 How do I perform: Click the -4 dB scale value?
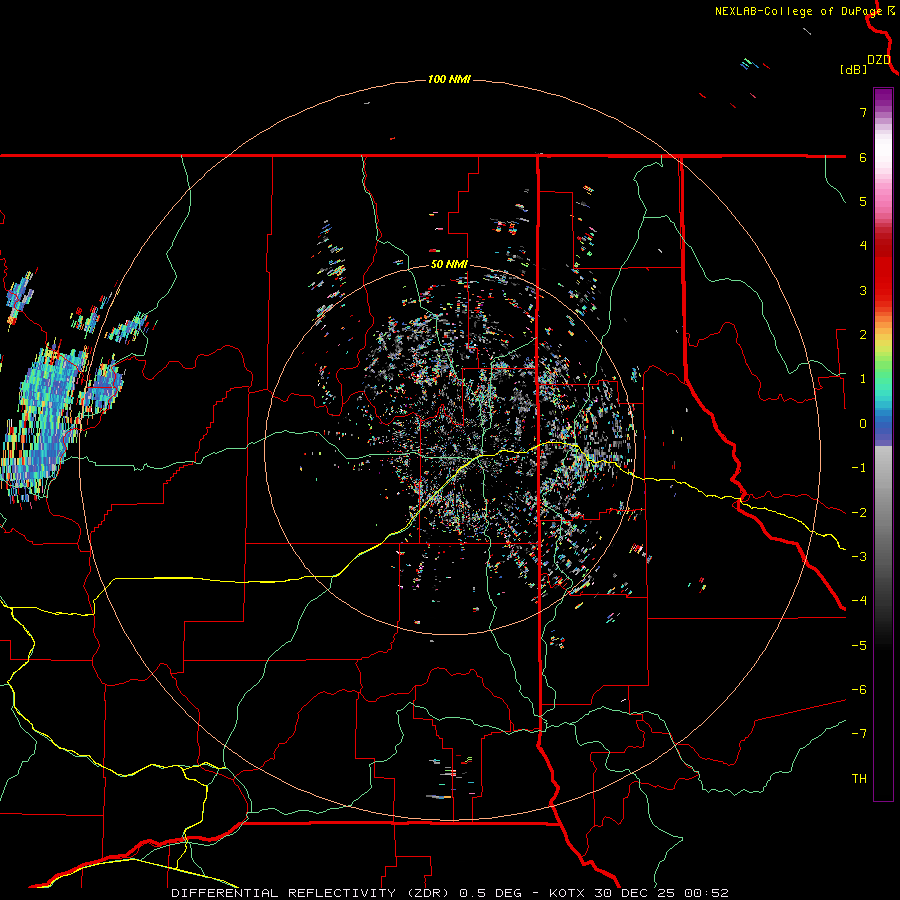[859, 601]
